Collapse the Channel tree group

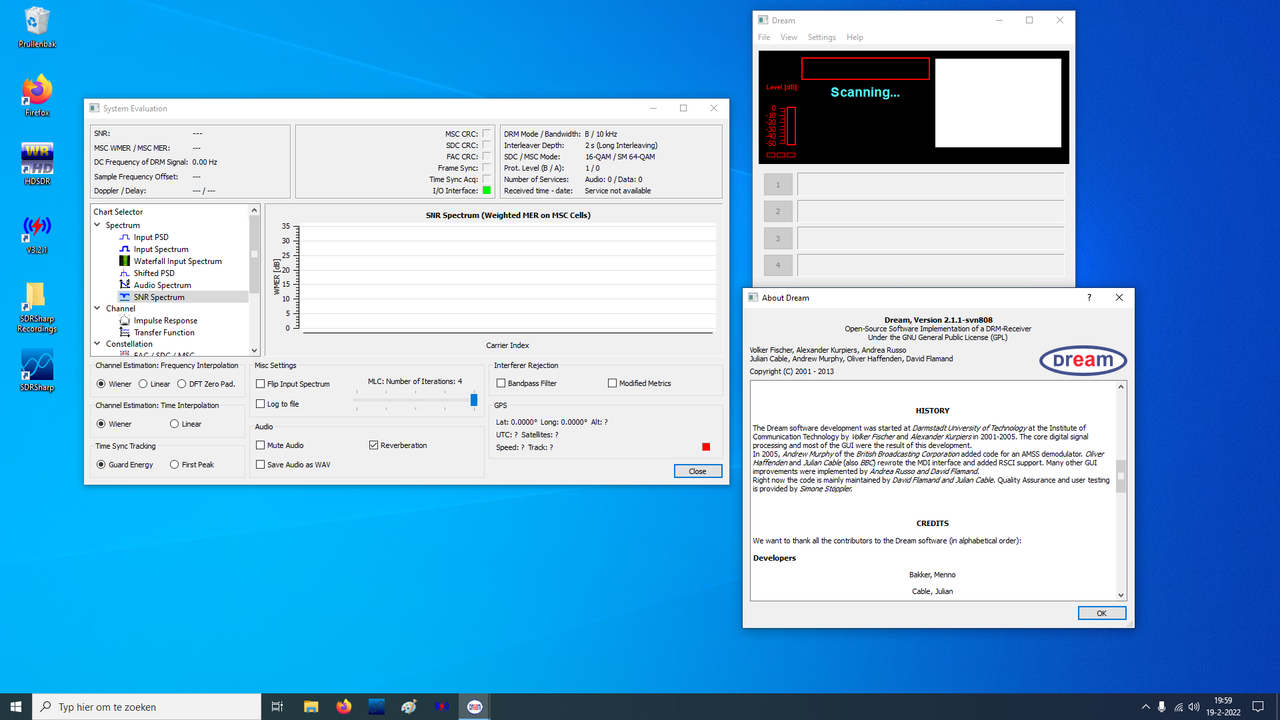tap(97, 309)
